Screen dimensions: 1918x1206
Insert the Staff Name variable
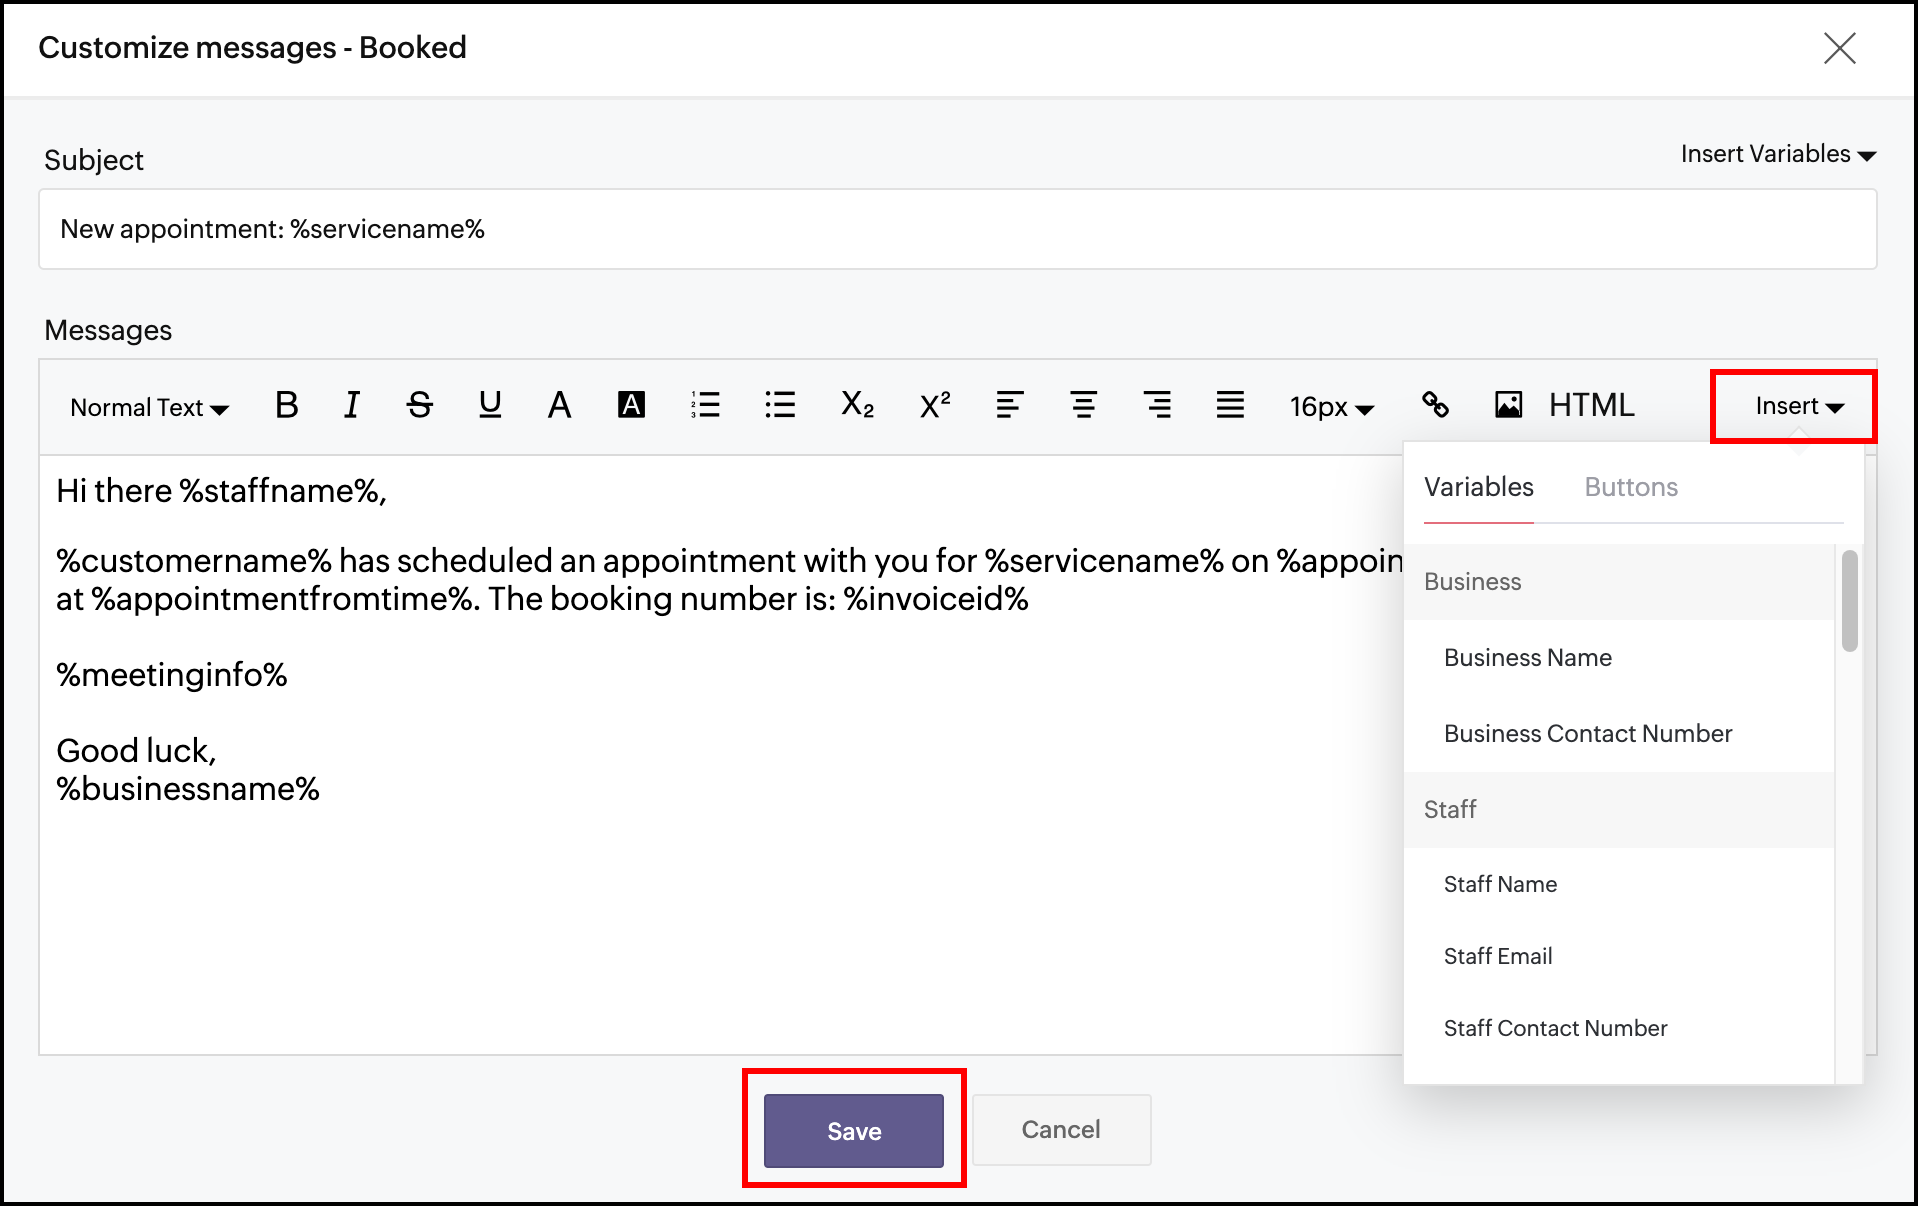click(x=1619, y=884)
